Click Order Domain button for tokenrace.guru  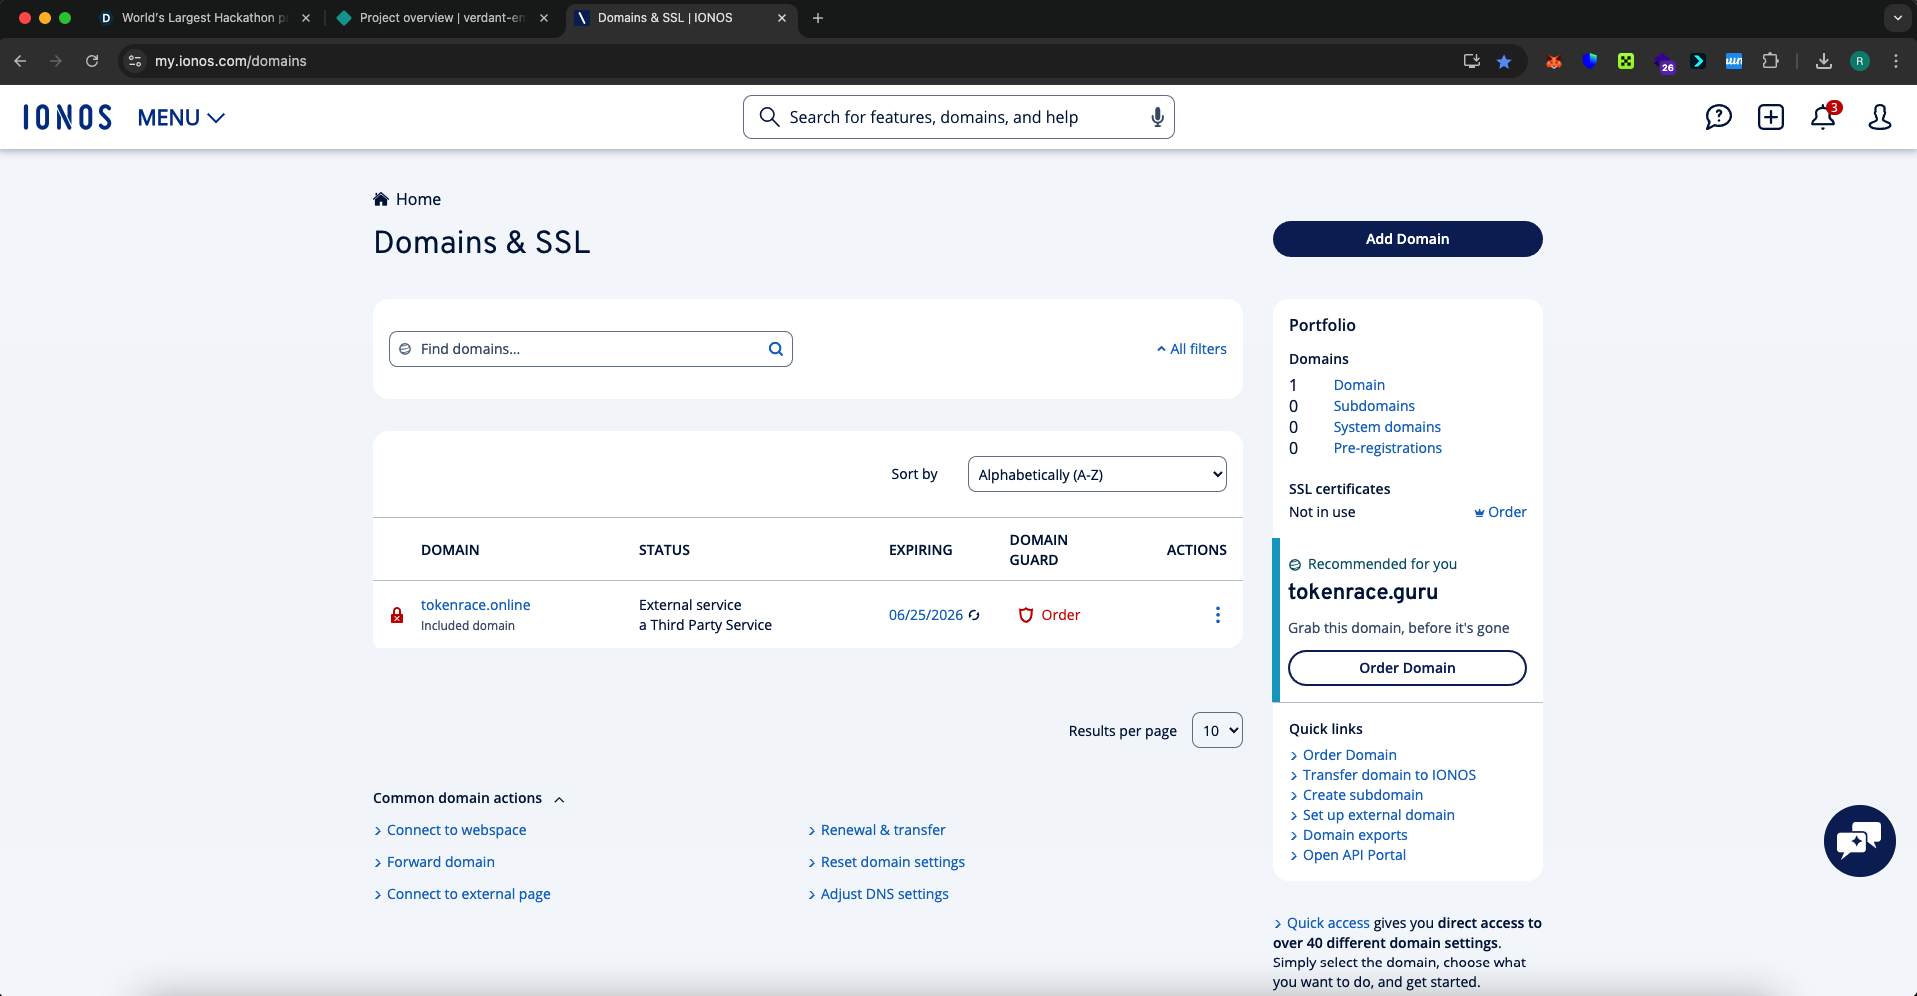(1407, 668)
